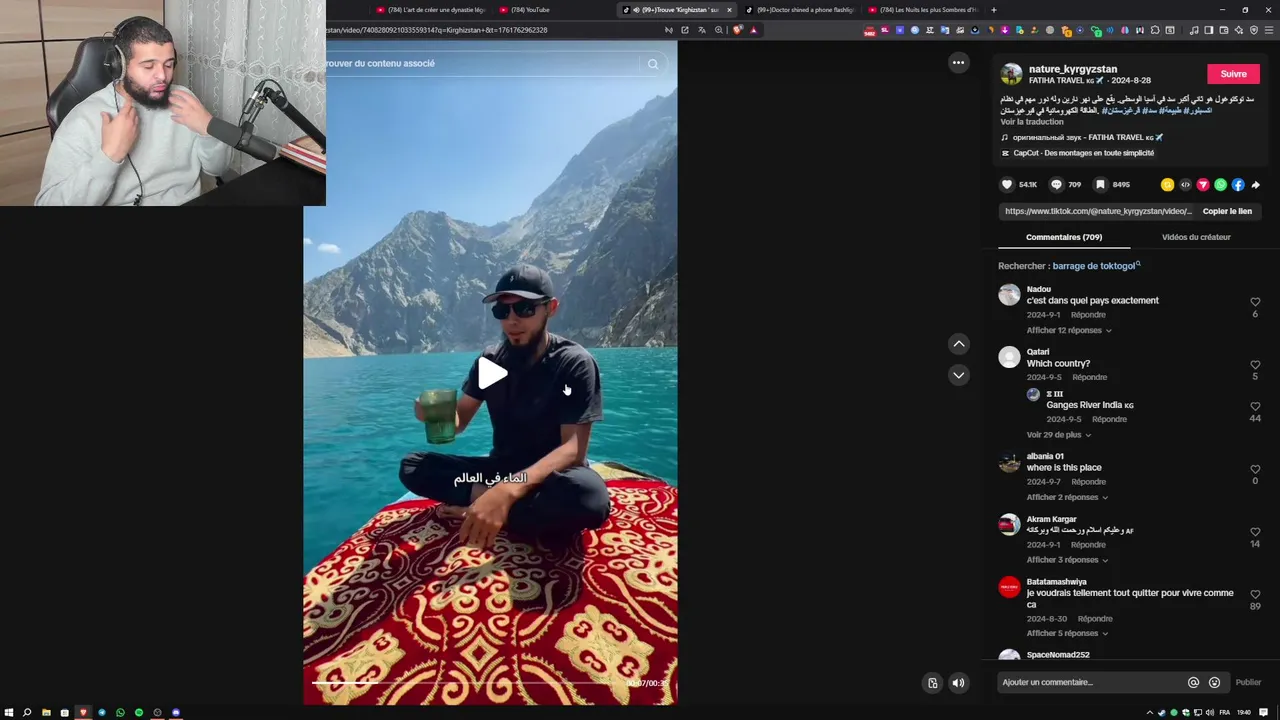Like the video with heart icon
The height and width of the screenshot is (720, 1280).
(1007, 184)
